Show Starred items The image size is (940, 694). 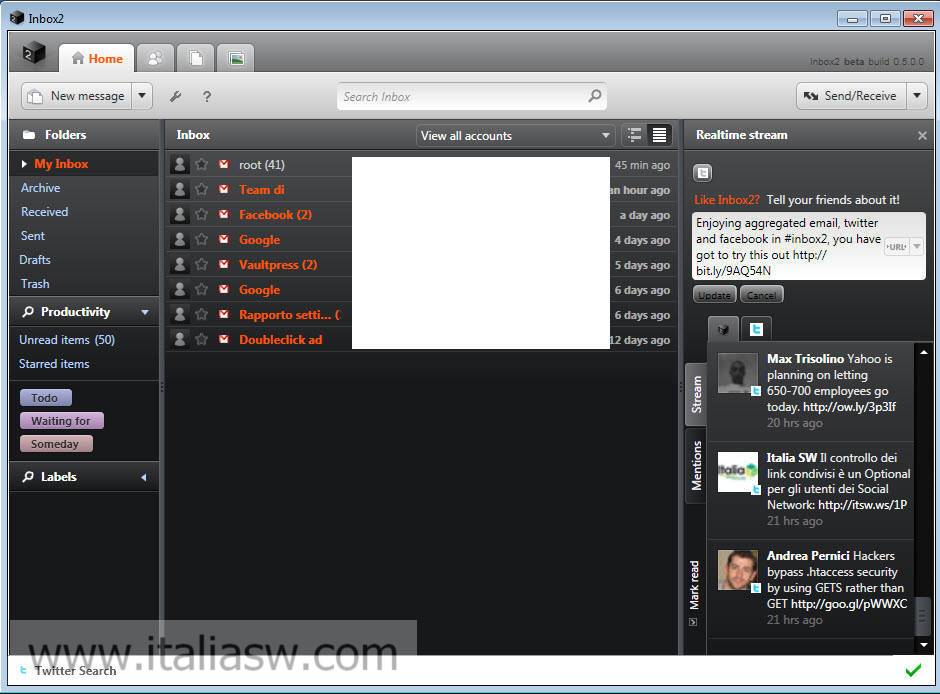coord(54,364)
